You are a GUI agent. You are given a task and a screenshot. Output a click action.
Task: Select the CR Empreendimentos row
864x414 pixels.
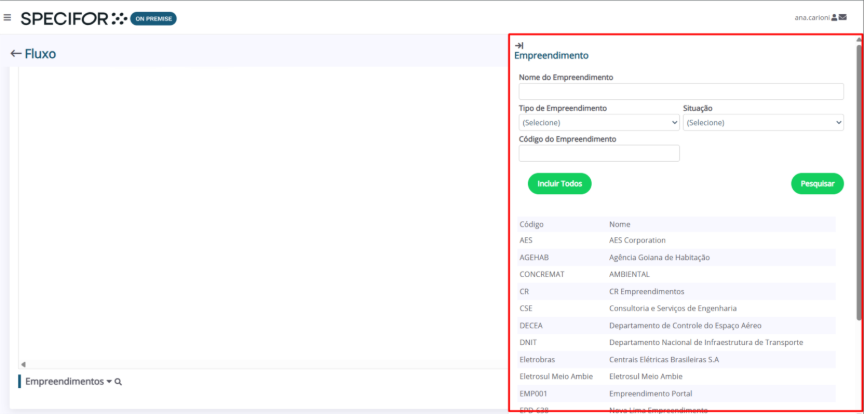[x=676, y=291]
